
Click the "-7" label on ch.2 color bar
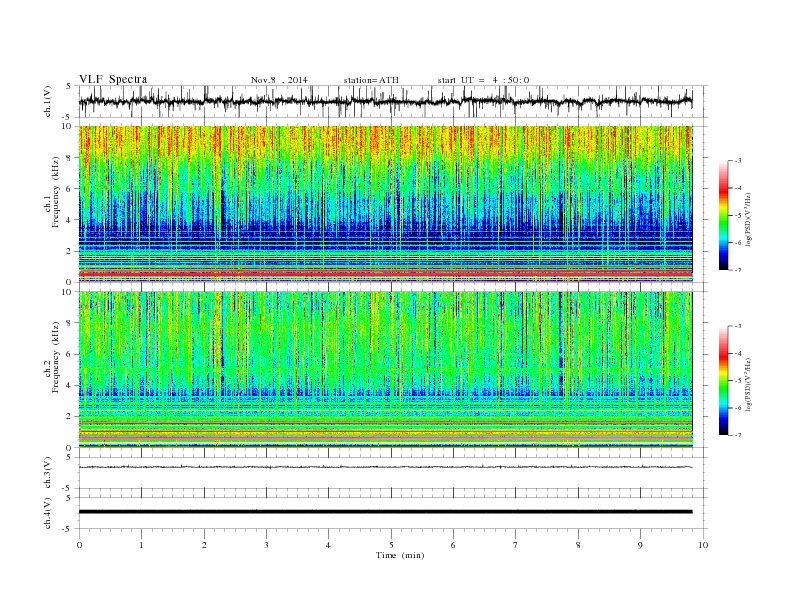point(738,435)
